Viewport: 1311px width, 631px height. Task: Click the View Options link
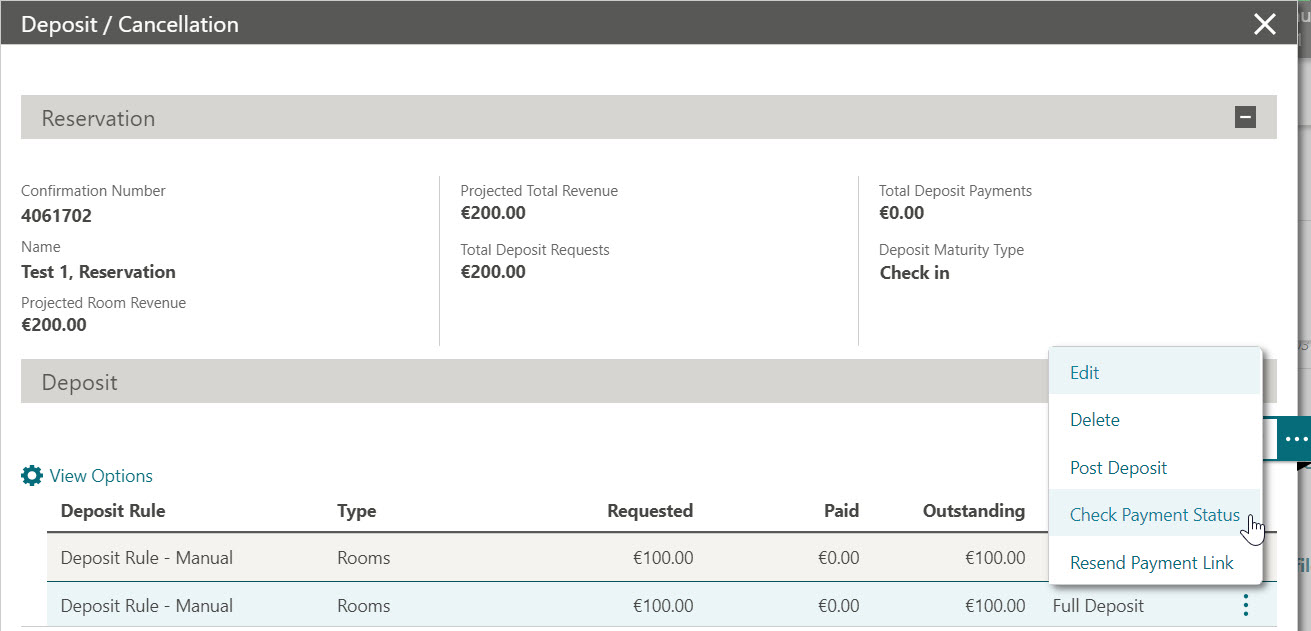pos(100,475)
